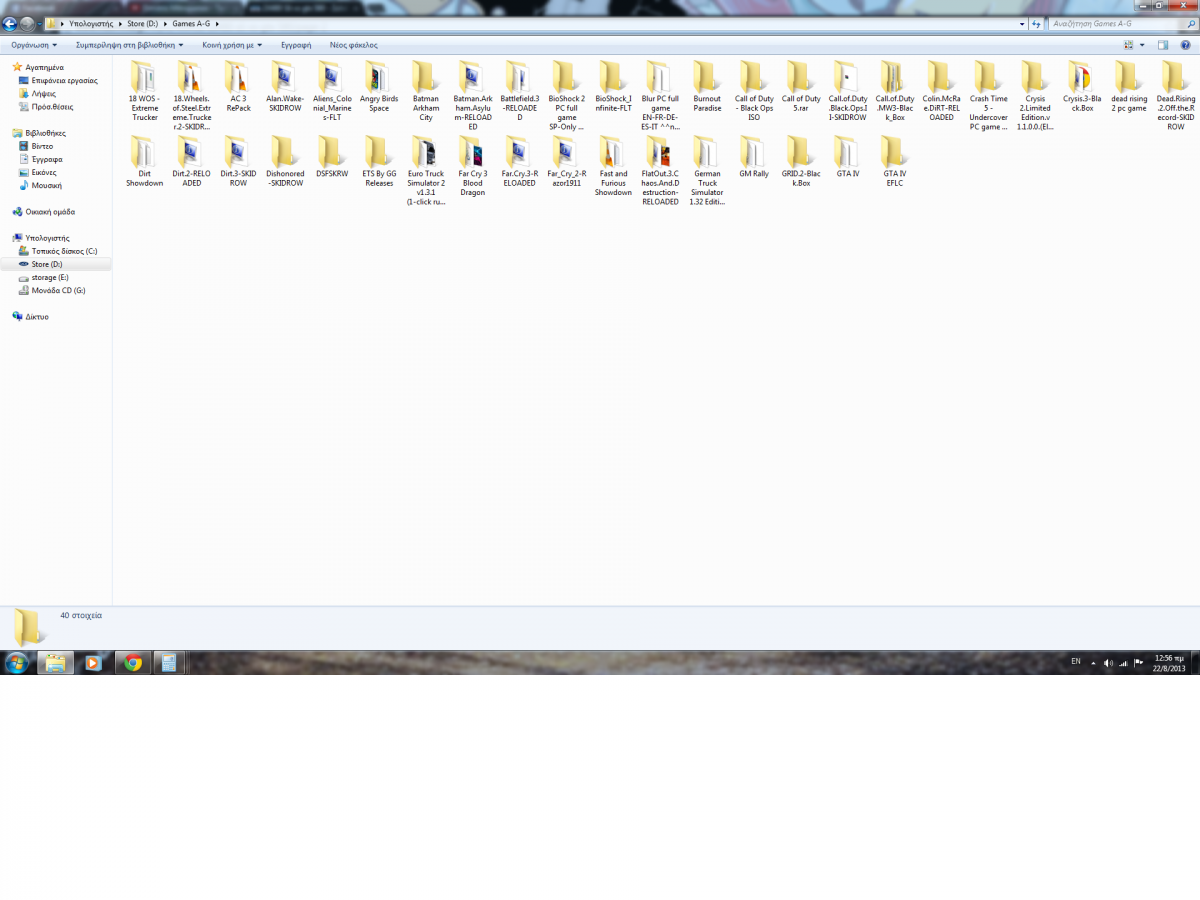Select the DSFSKRW folder
This screenshot has height=900, width=1200.
[332, 158]
